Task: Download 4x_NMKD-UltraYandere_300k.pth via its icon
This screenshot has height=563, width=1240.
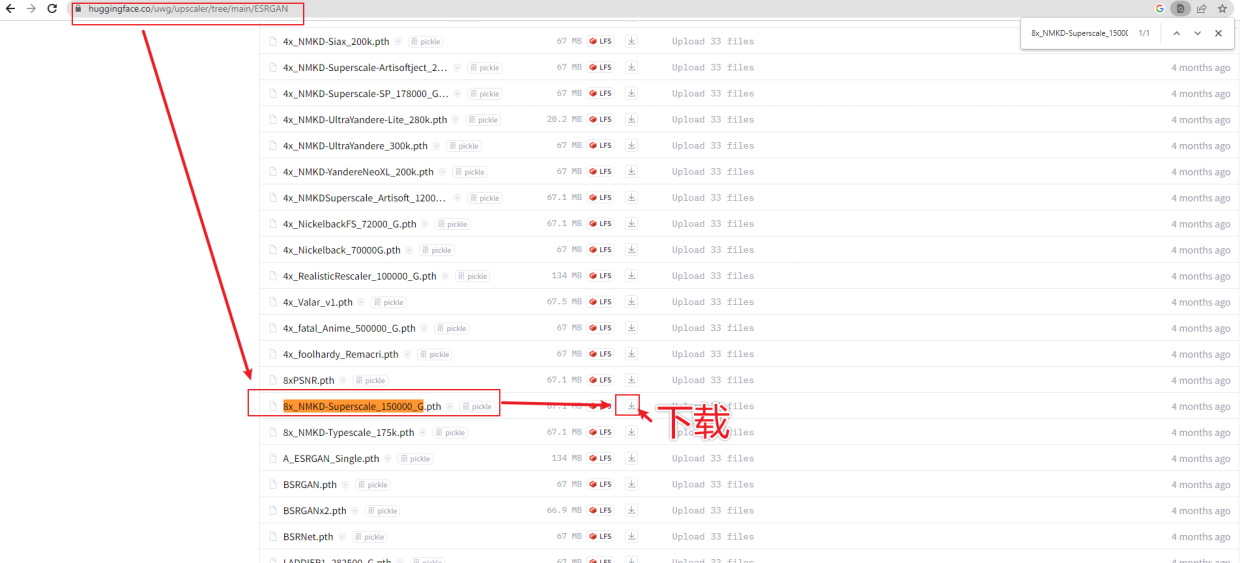Action: (x=631, y=145)
